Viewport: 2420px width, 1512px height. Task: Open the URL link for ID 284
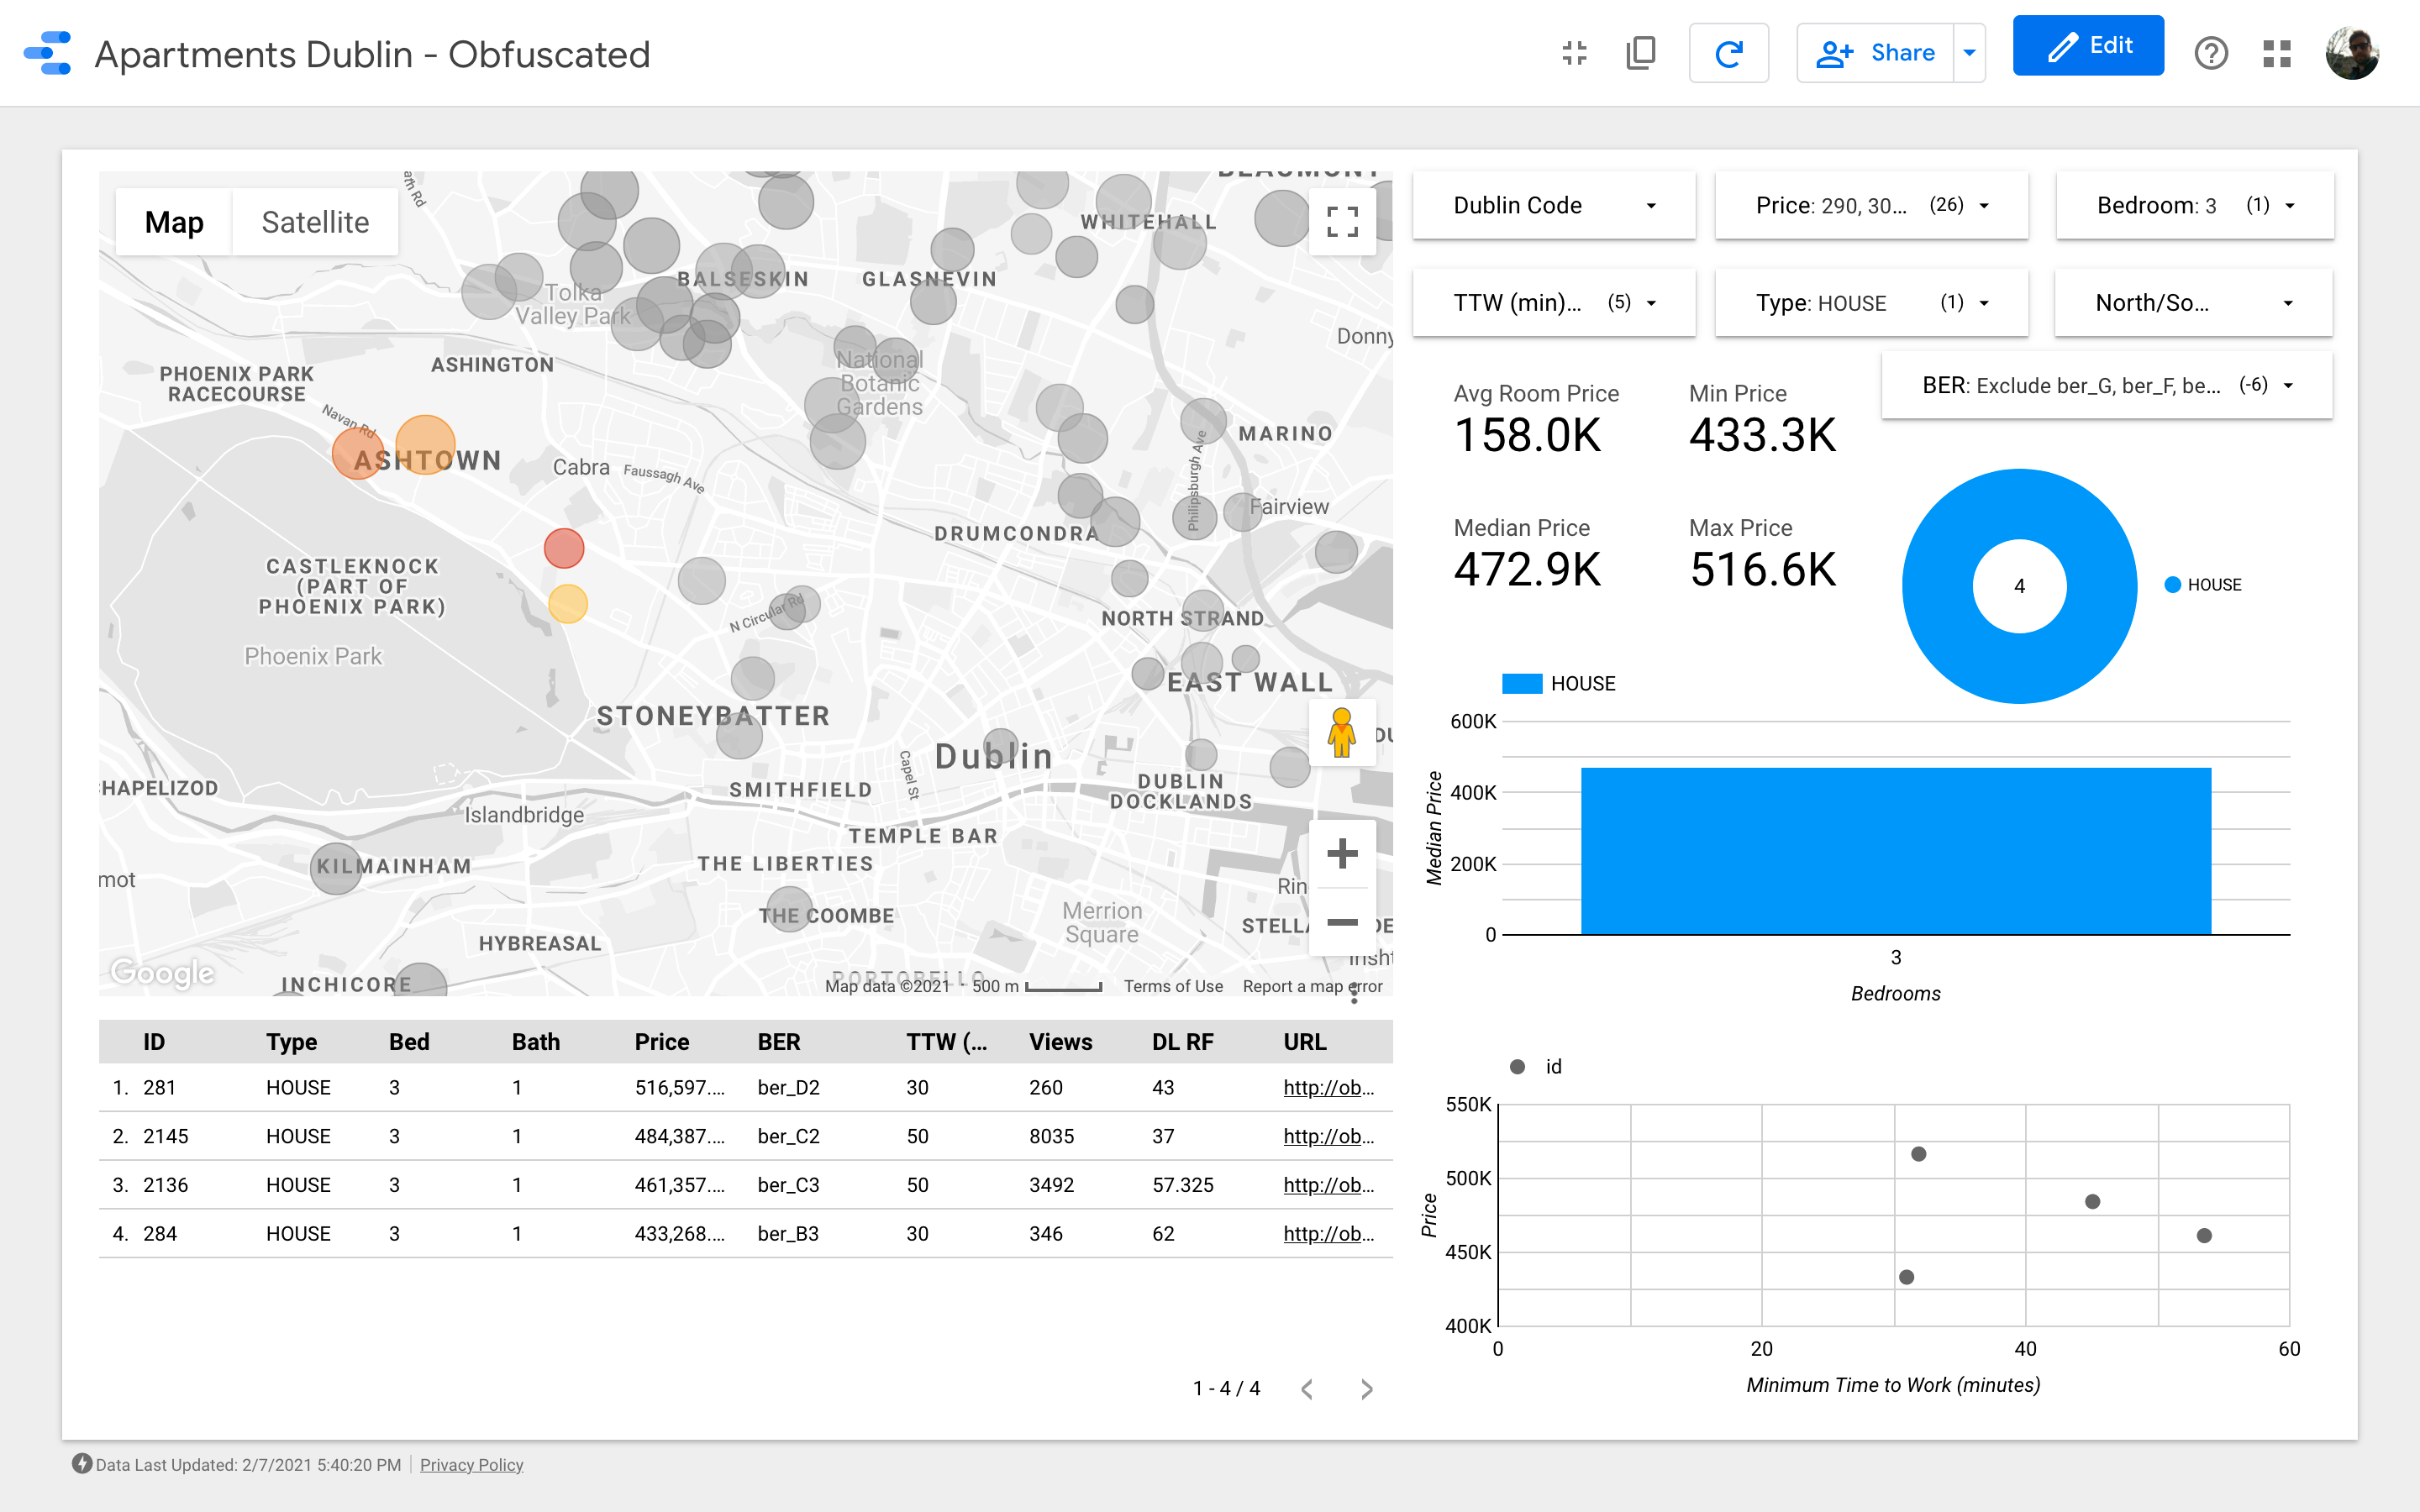coord(1328,1234)
